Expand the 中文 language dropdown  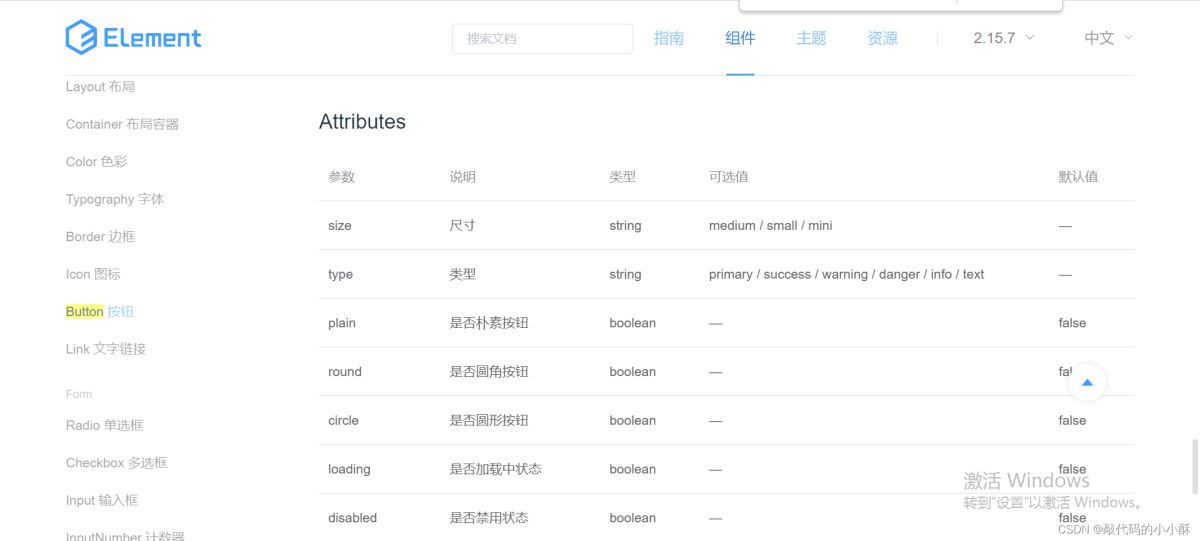1108,38
